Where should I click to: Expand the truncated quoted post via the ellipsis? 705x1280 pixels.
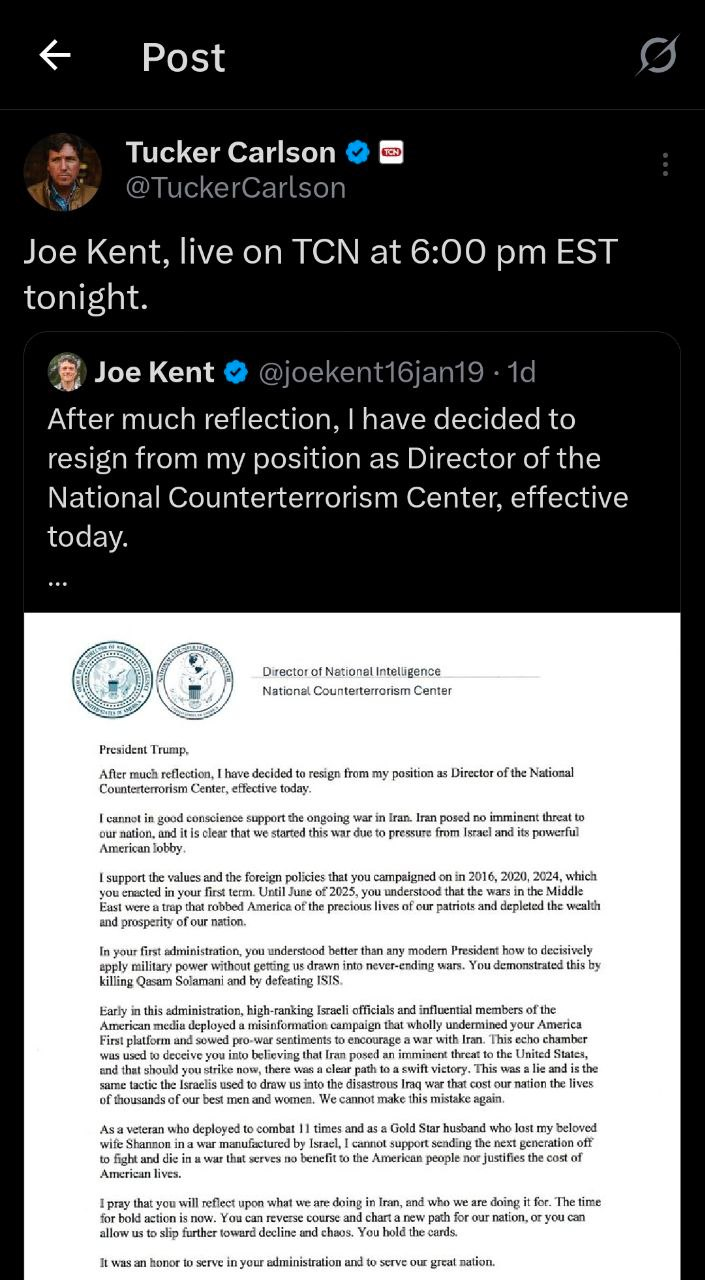pyautogui.click(x=57, y=581)
